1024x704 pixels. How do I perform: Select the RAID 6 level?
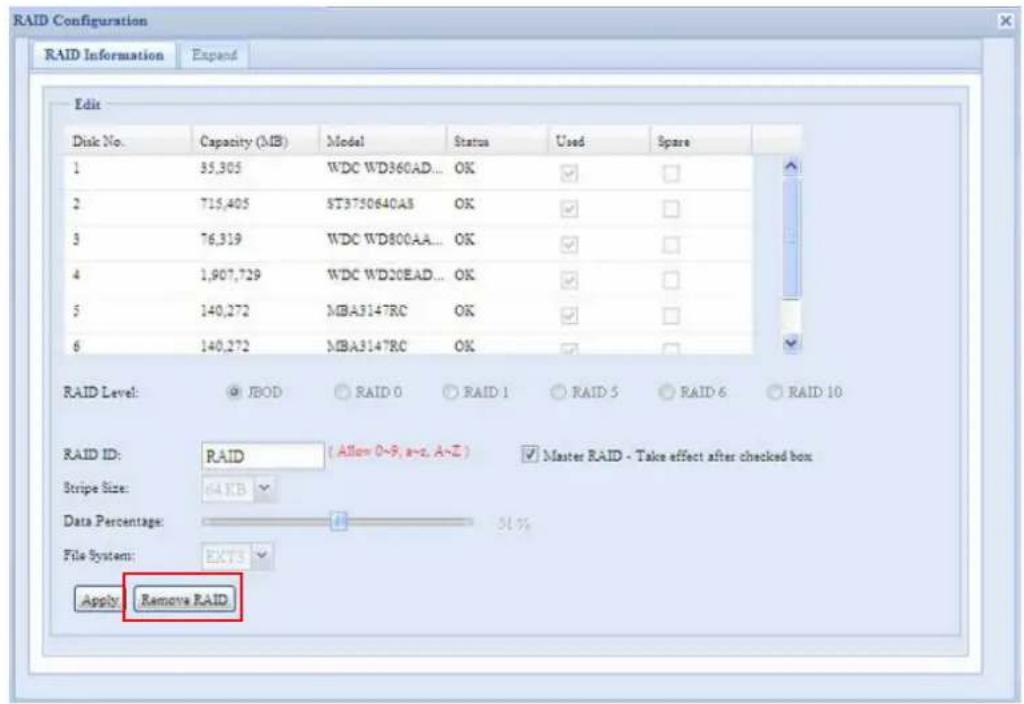pos(666,392)
